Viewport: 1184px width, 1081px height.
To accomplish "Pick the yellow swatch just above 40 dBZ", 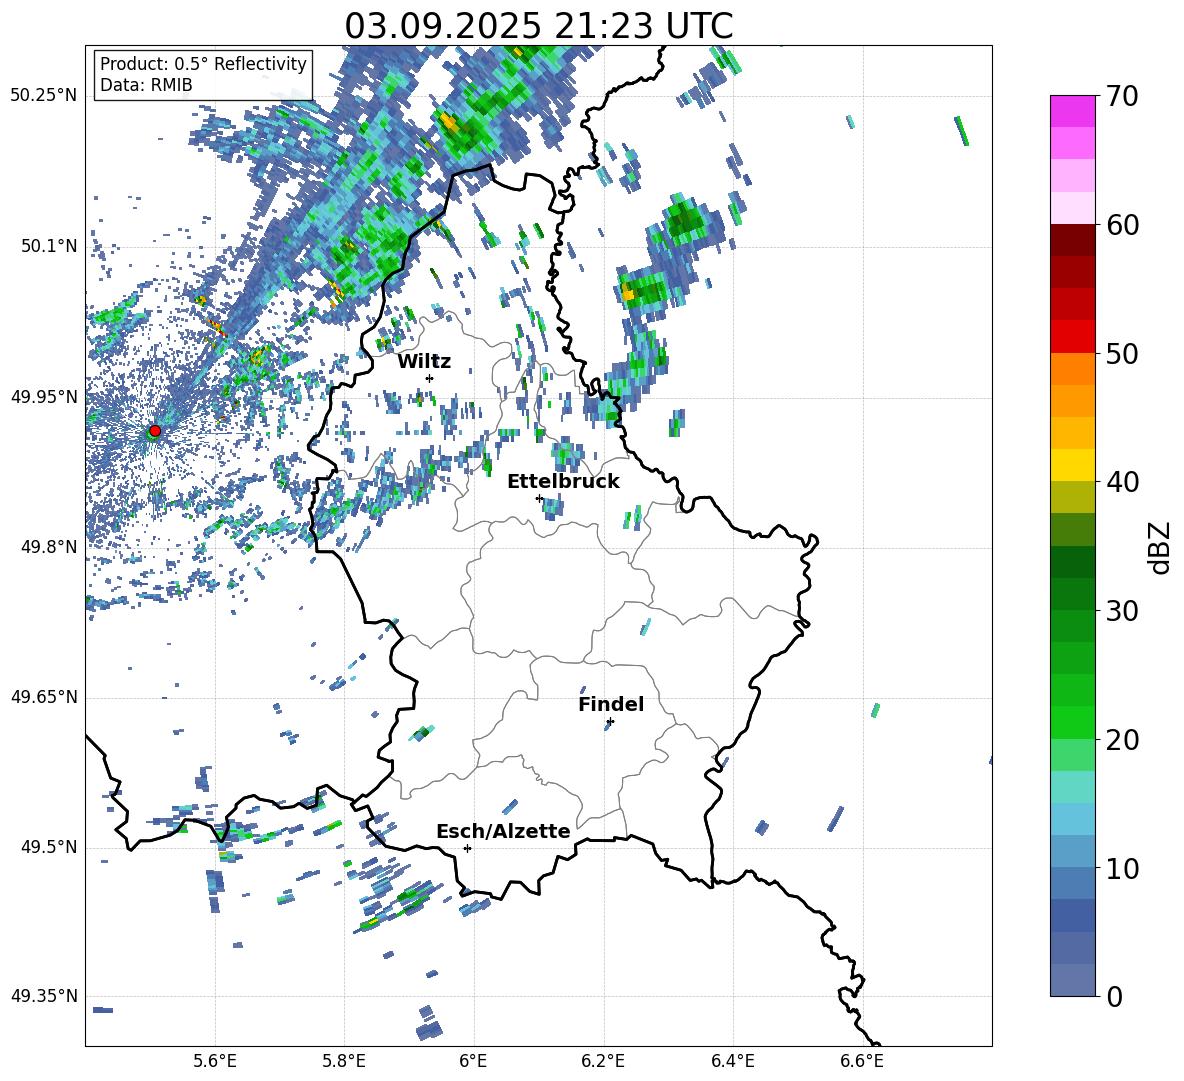I will [x=1072, y=465].
